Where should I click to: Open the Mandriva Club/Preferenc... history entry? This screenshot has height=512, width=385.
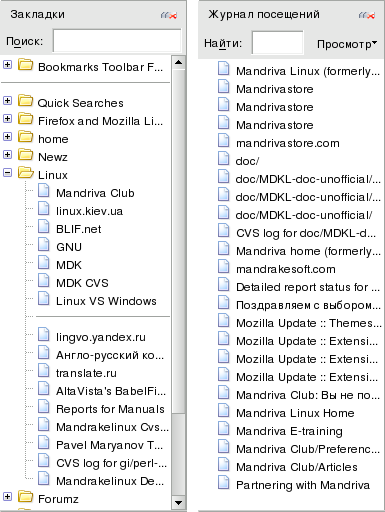[308, 449]
